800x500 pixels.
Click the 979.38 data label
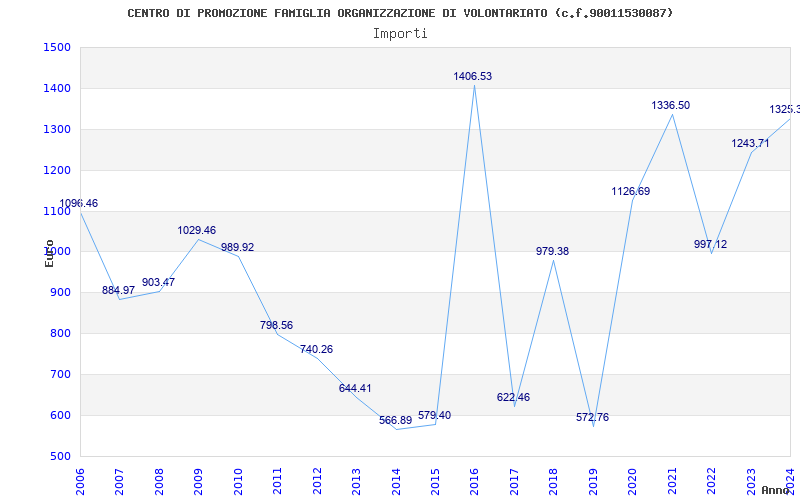[552, 252]
